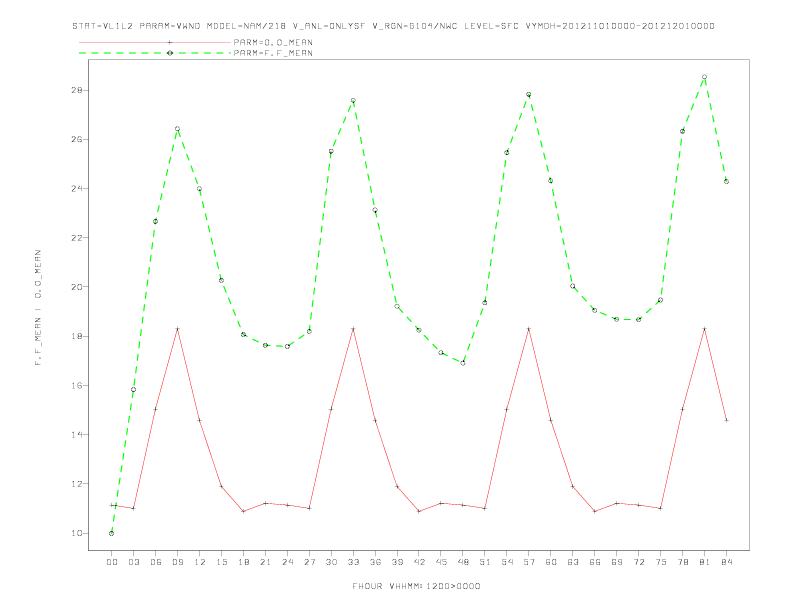Click y-axis tick label 20
The width and height of the screenshot is (792, 612).
[x=77, y=287]
